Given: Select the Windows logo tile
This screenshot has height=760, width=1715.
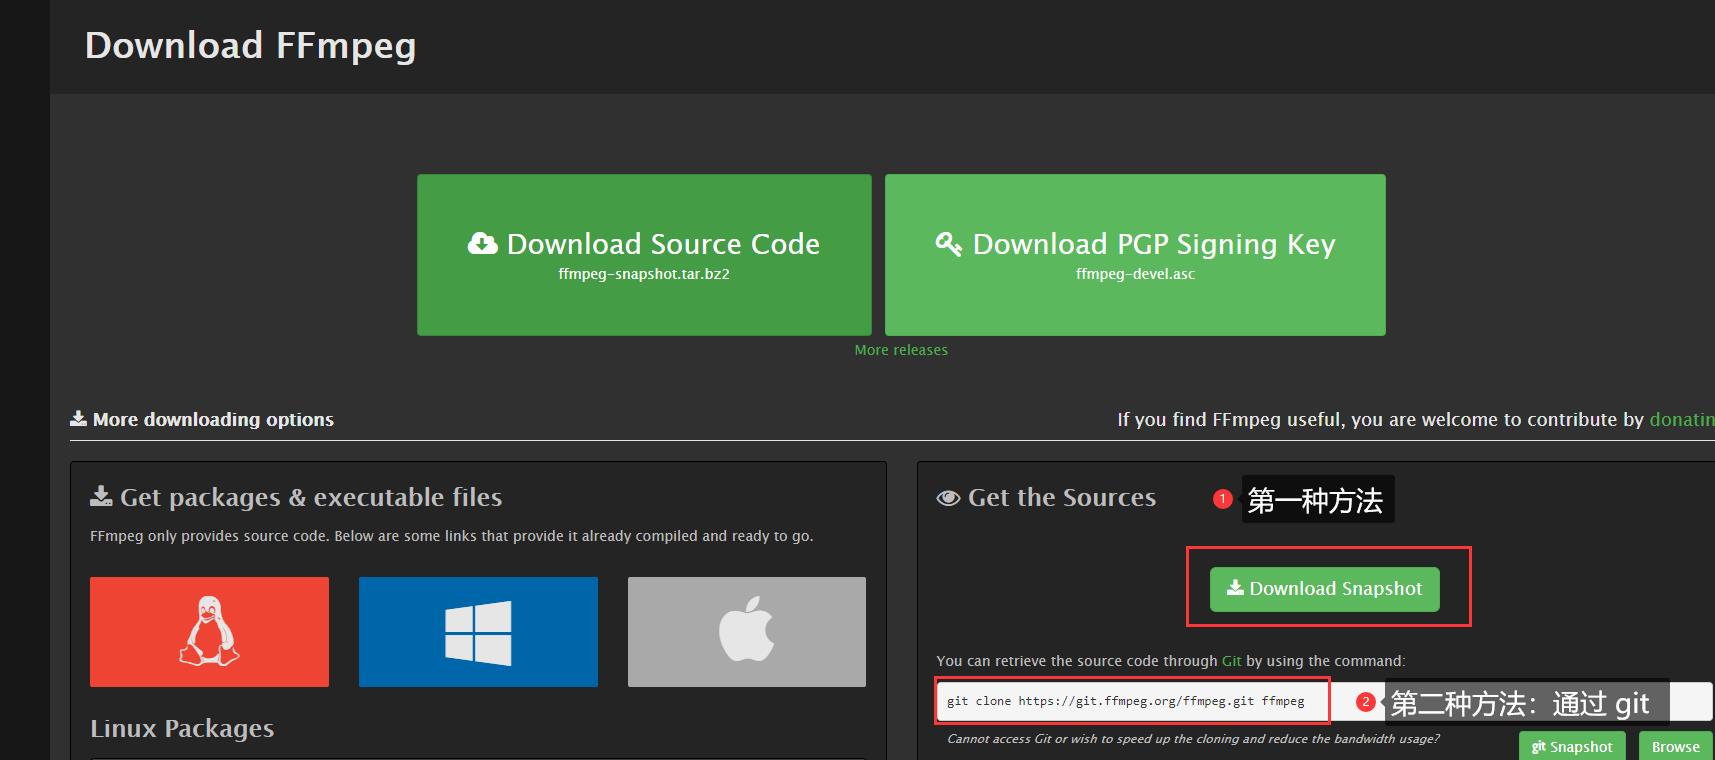Looking at the screenshot, I should click(x=478, y=632).
